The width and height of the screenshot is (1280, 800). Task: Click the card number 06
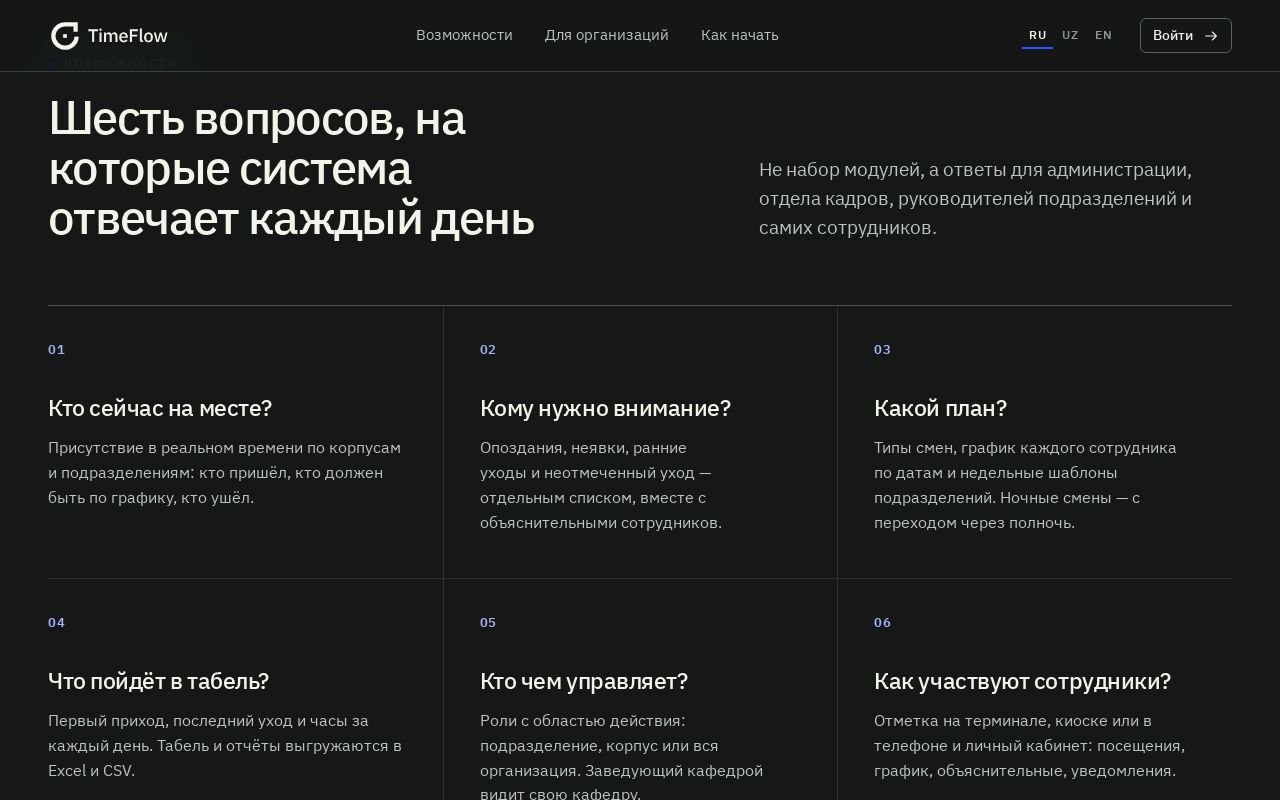tap(882, 622)
